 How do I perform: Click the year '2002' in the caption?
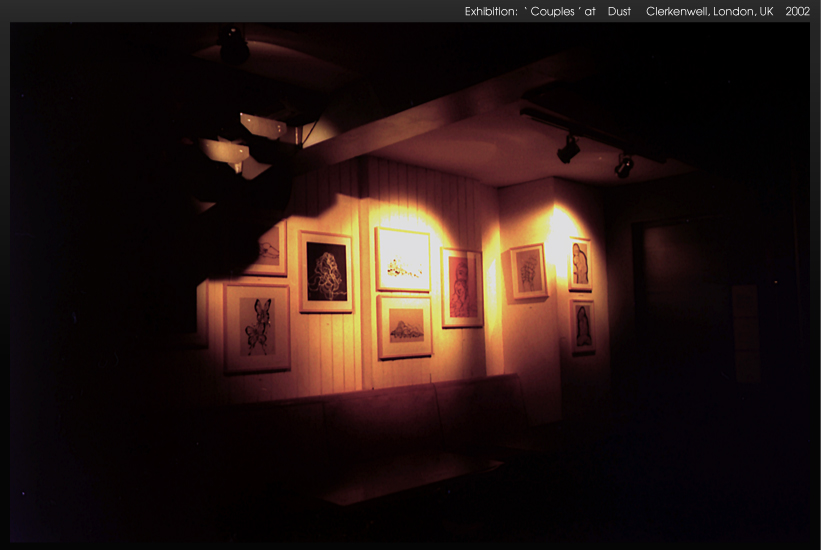coord(797,12)
